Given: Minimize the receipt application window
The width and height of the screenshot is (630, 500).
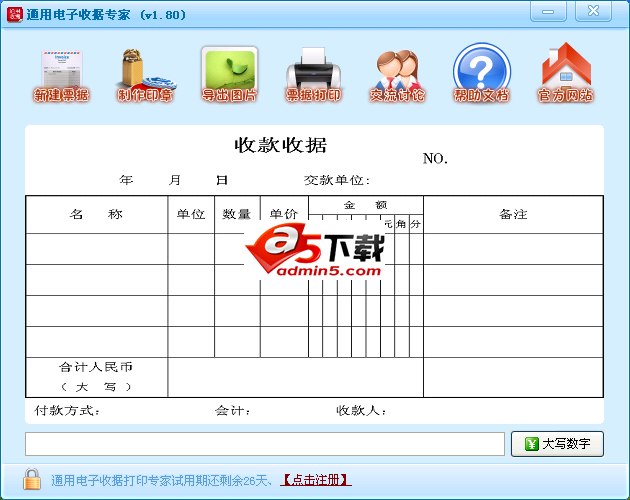Looking at the screenshot, I should tap(548, 11).
